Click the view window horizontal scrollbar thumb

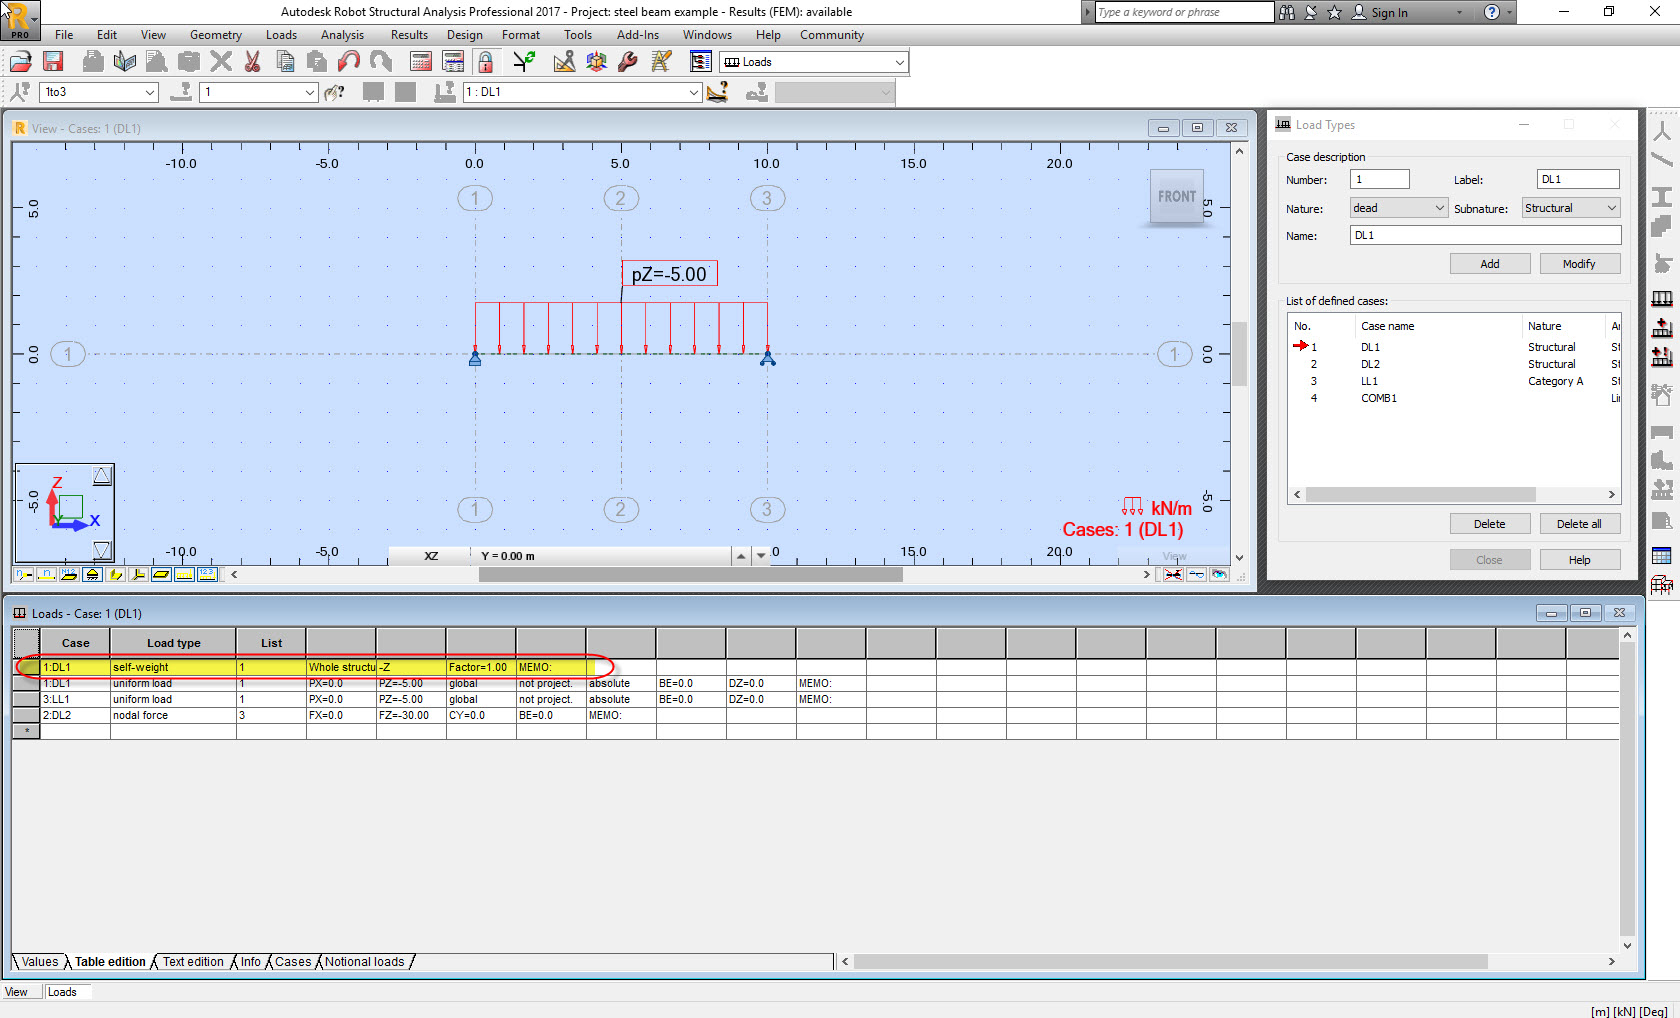coord(690,574)
